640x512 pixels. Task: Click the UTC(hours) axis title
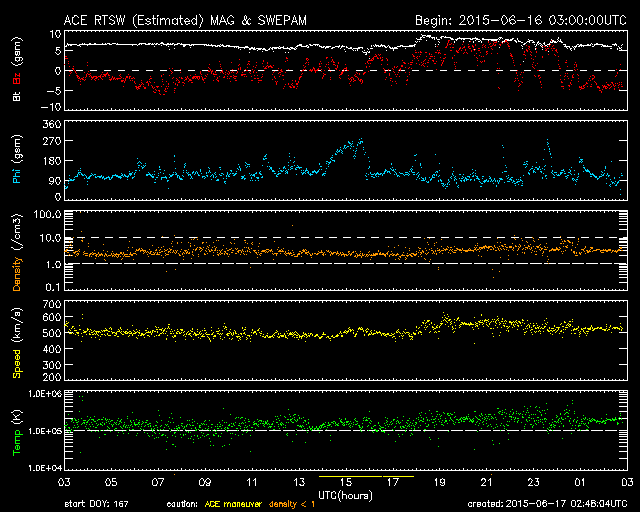coord(346,494)
